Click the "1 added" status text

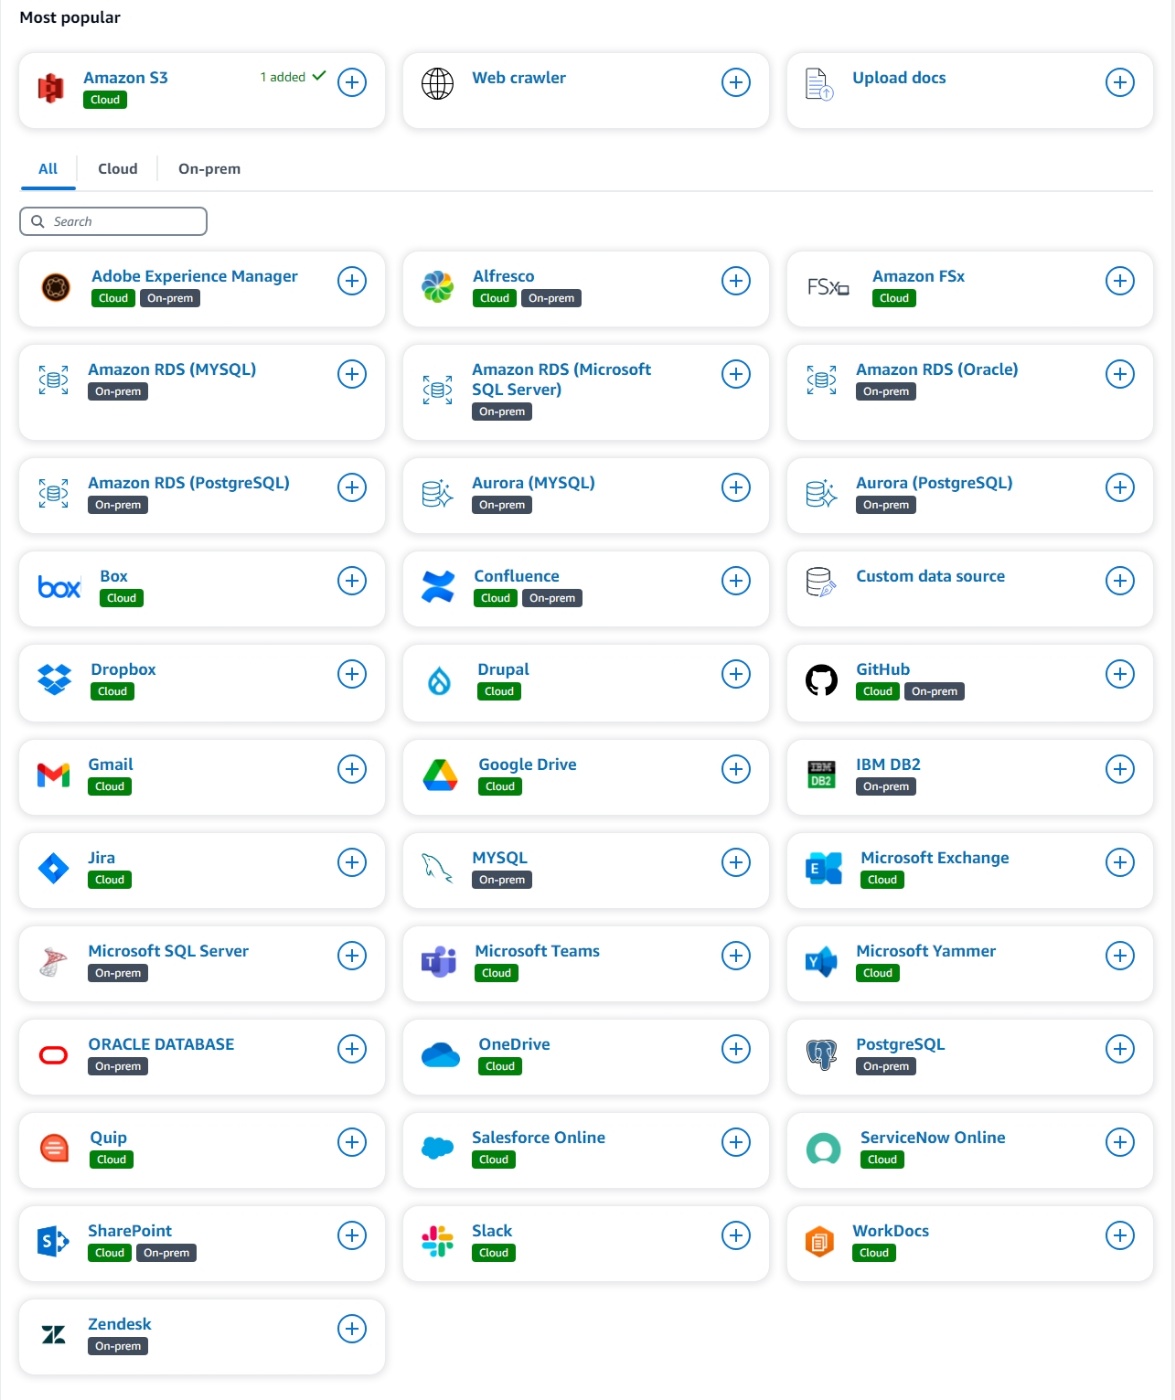pos(283,77)
